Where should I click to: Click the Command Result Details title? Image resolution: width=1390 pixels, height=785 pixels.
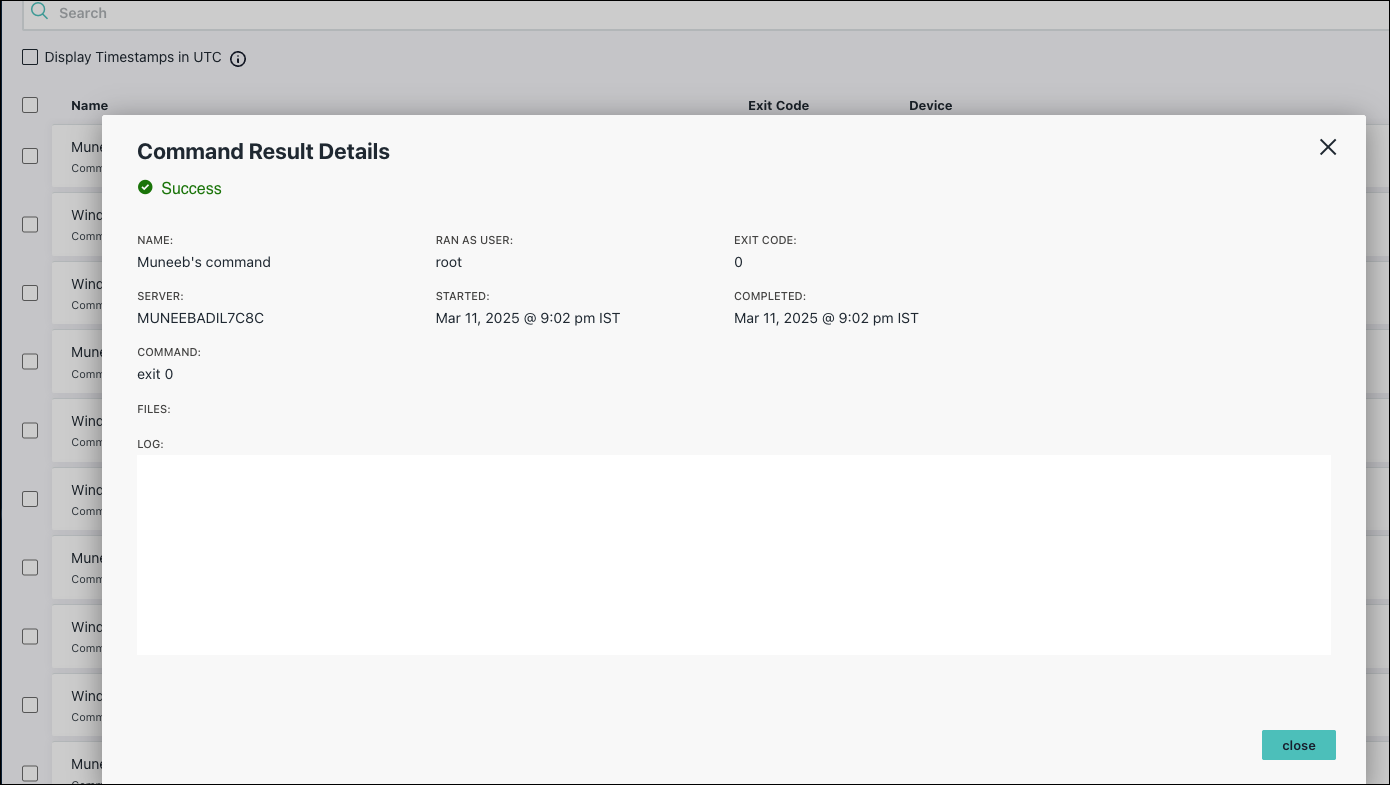pyautogui.click(x=263, y=152)
